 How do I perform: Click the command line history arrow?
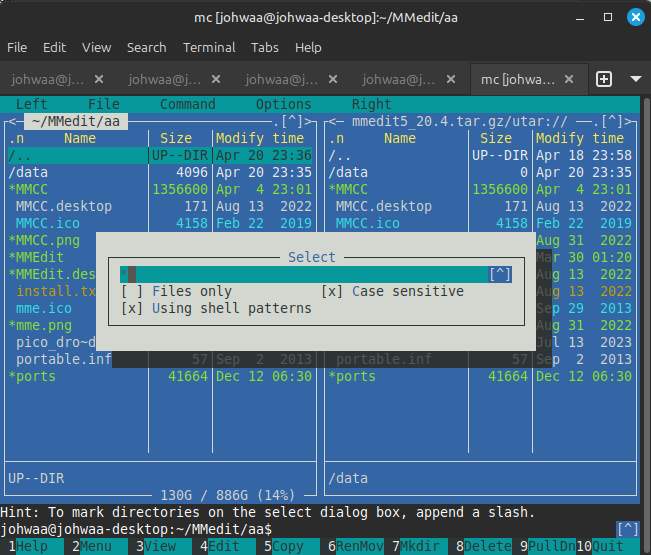tap(628, 528)
